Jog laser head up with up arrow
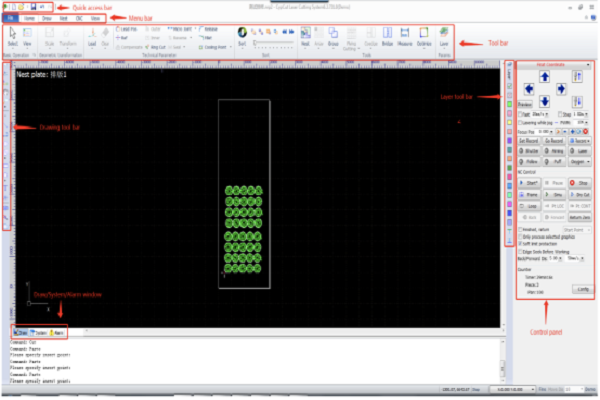 tap(545, 77)
